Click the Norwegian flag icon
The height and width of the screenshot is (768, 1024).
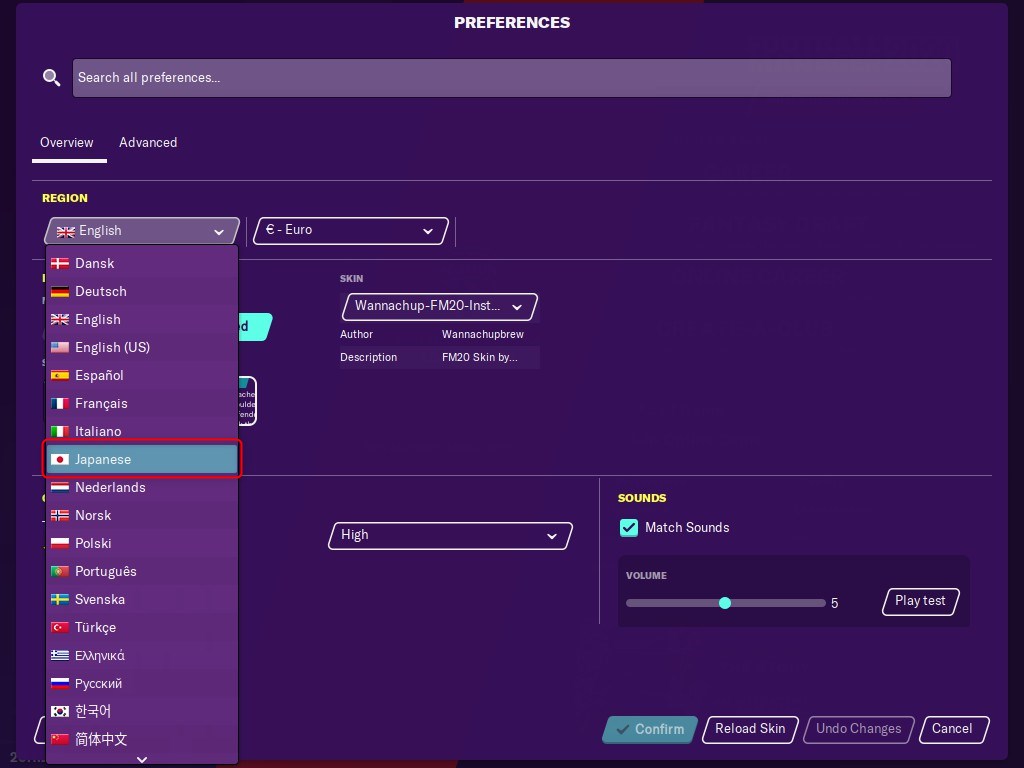pyautogui.click(x=59, y=516)
